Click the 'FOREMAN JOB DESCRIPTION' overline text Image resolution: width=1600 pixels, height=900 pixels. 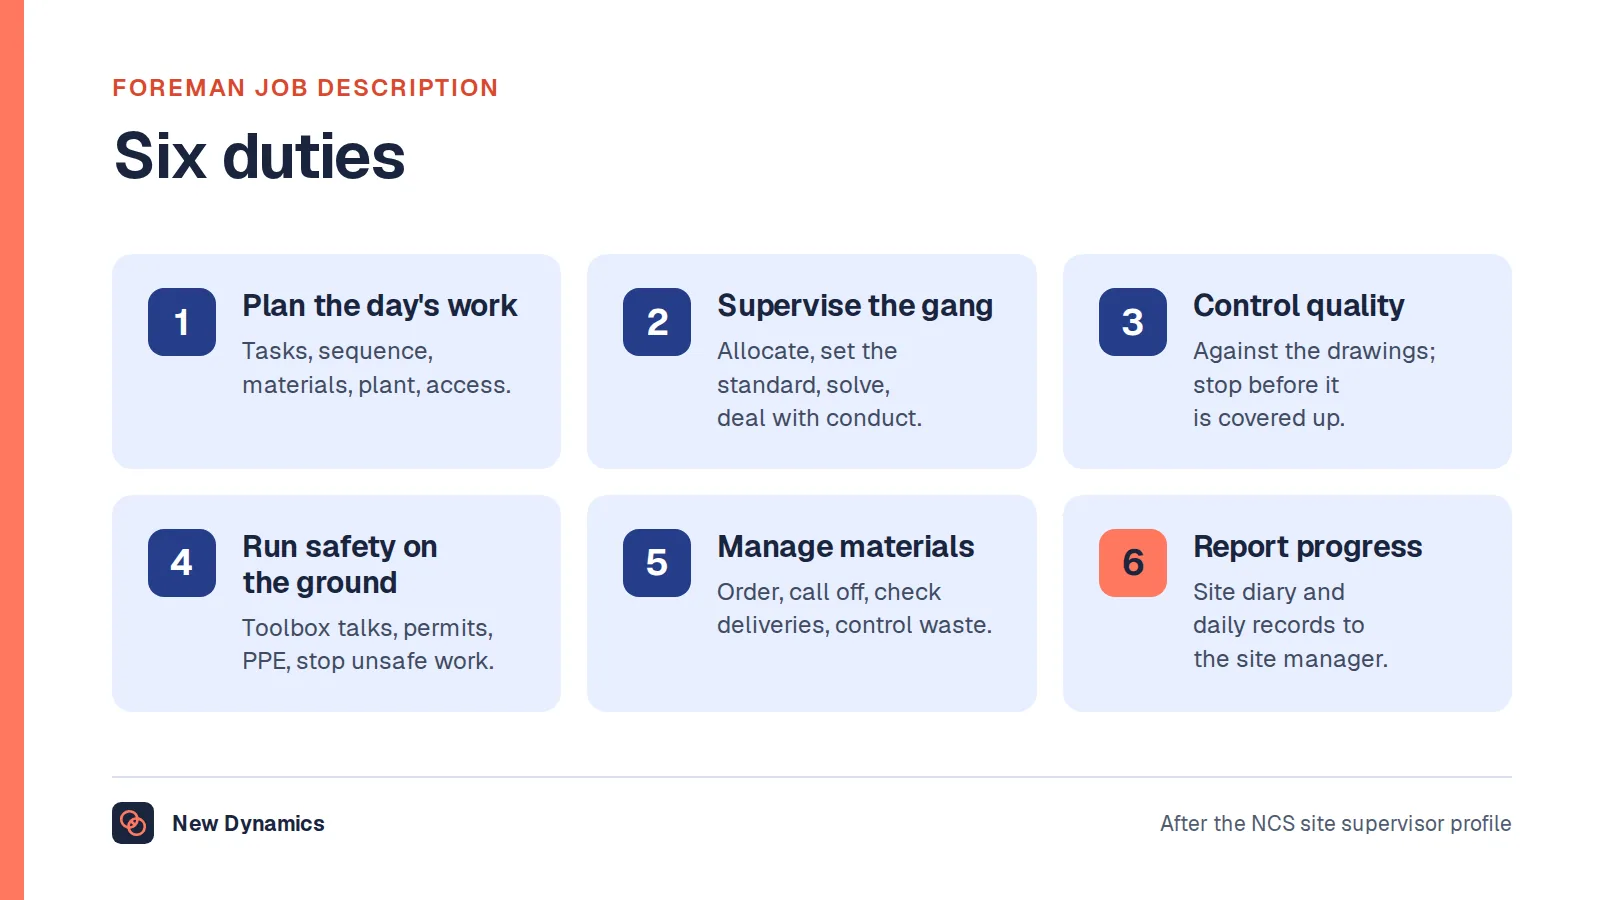tap(305, 88)
